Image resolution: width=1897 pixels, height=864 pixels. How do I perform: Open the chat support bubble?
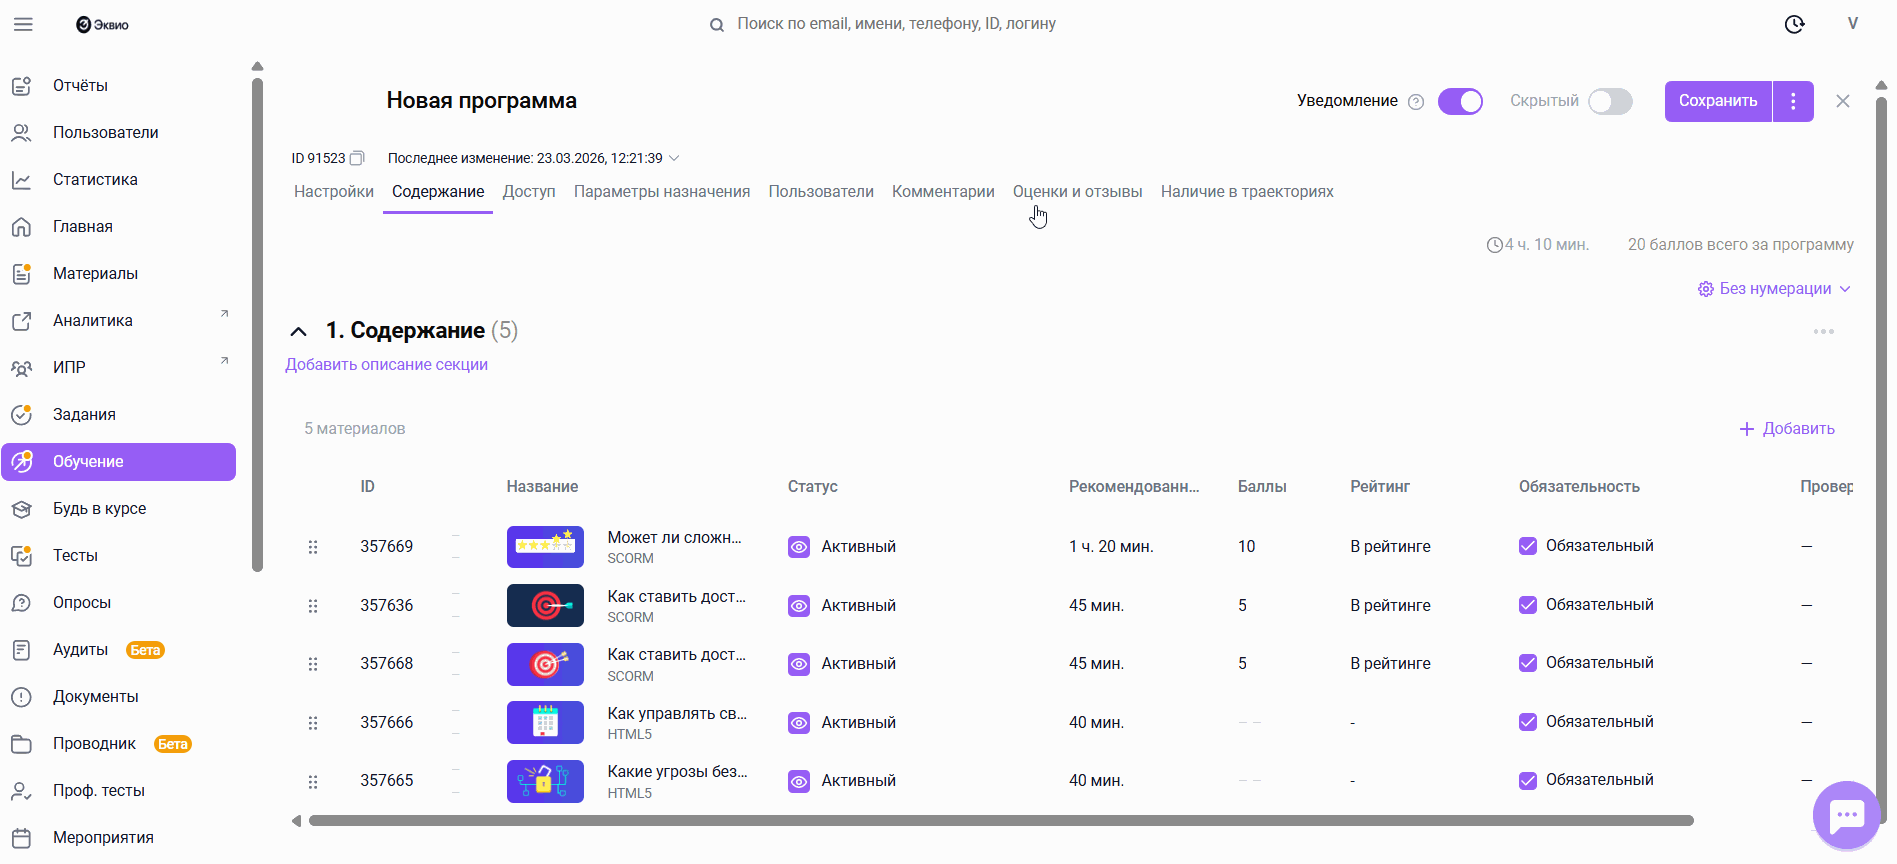(1846, 815)
